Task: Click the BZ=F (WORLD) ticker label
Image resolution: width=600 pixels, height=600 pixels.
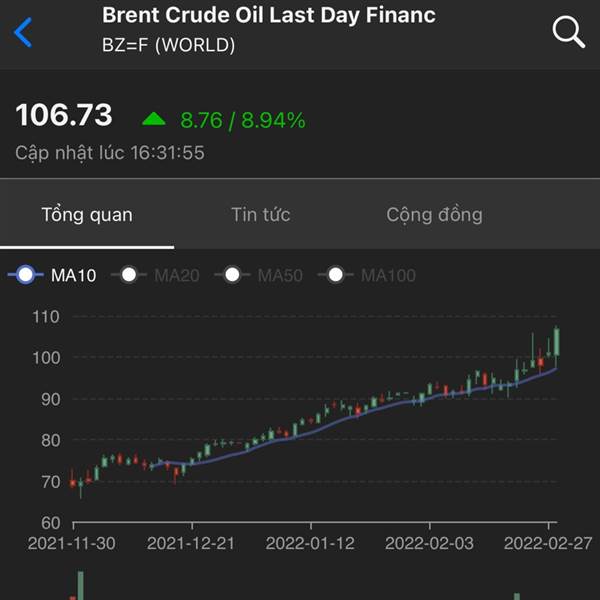Action: pyautogui.click(x=168, y=45)
